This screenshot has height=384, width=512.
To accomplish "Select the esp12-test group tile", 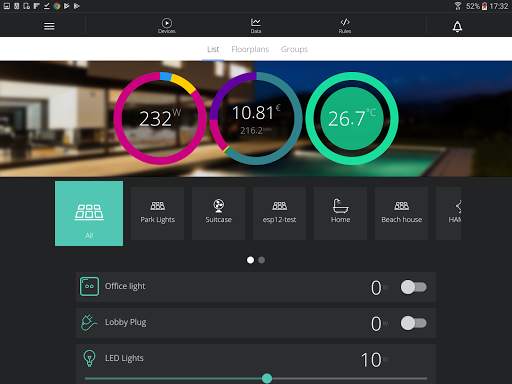I will click(x=279, y=213).
